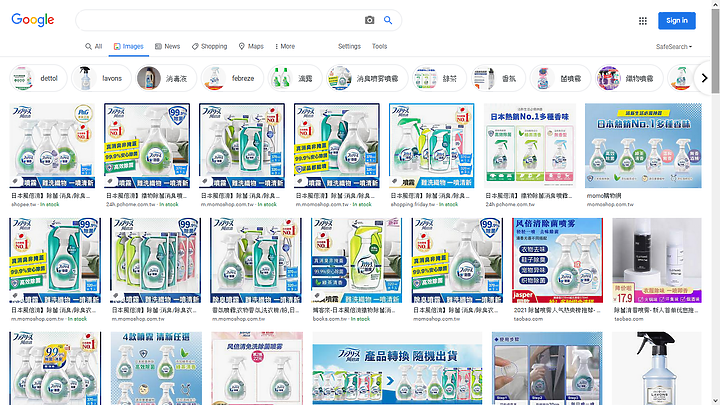Open the pink 風倍清 two-bottle thumbnail
Viewport: 720px width, 405px height.
[x=257, y=368]
